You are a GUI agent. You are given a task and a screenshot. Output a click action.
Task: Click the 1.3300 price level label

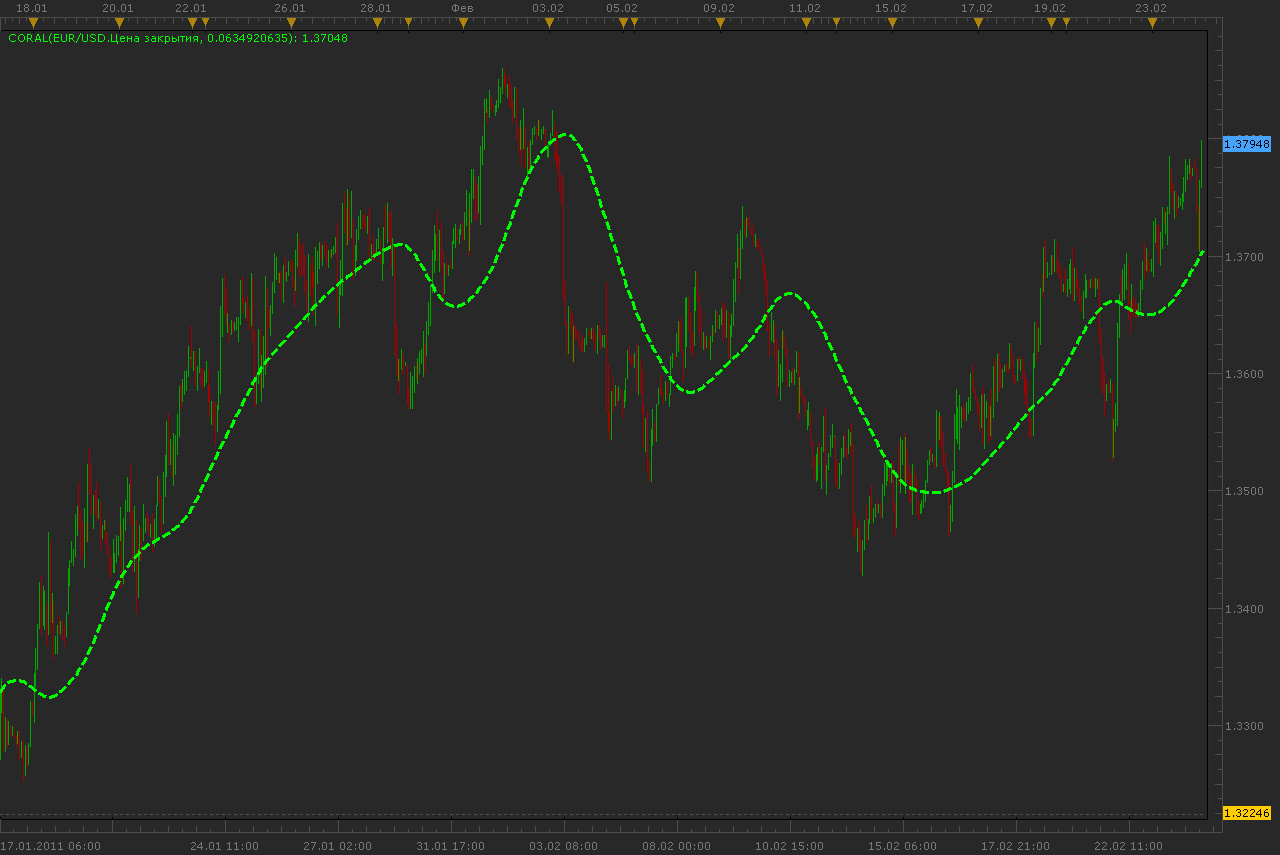(1246, 725)
